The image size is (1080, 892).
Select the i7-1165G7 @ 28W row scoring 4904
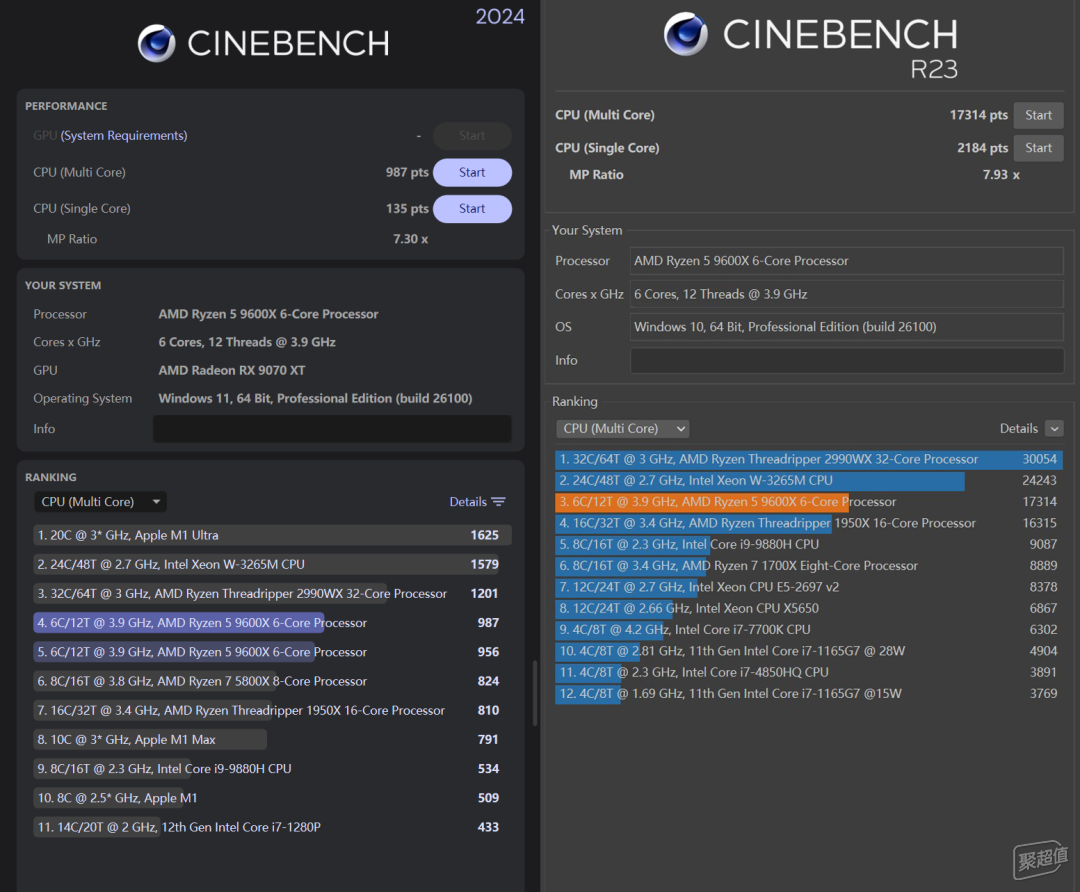809,652
